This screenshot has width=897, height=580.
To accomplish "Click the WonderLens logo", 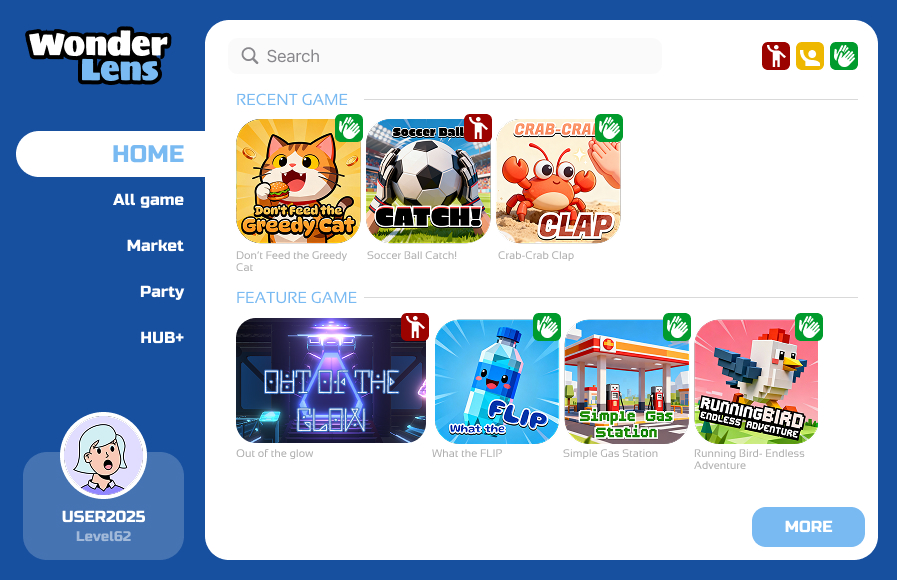I will (98, 56).
